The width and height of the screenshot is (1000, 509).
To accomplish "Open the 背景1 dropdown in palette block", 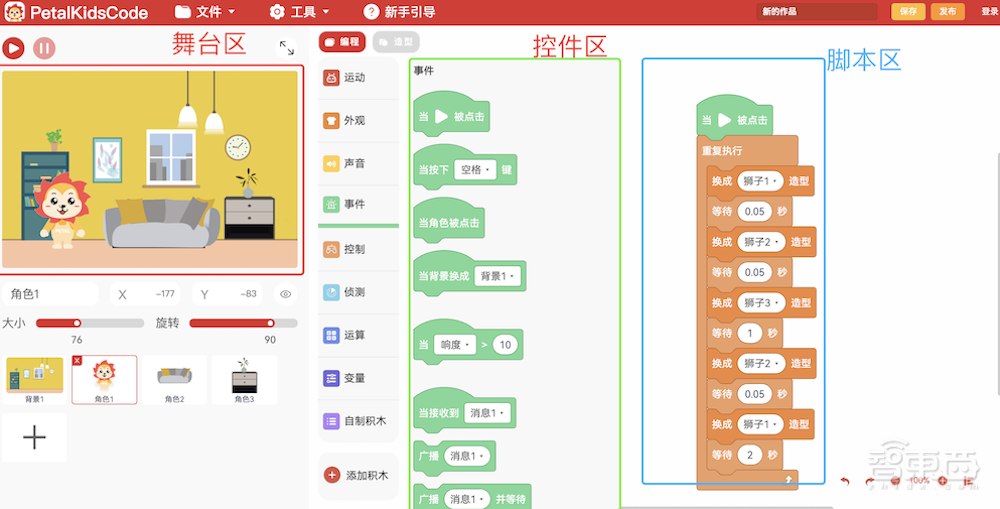I will click(x=497, y=276).
